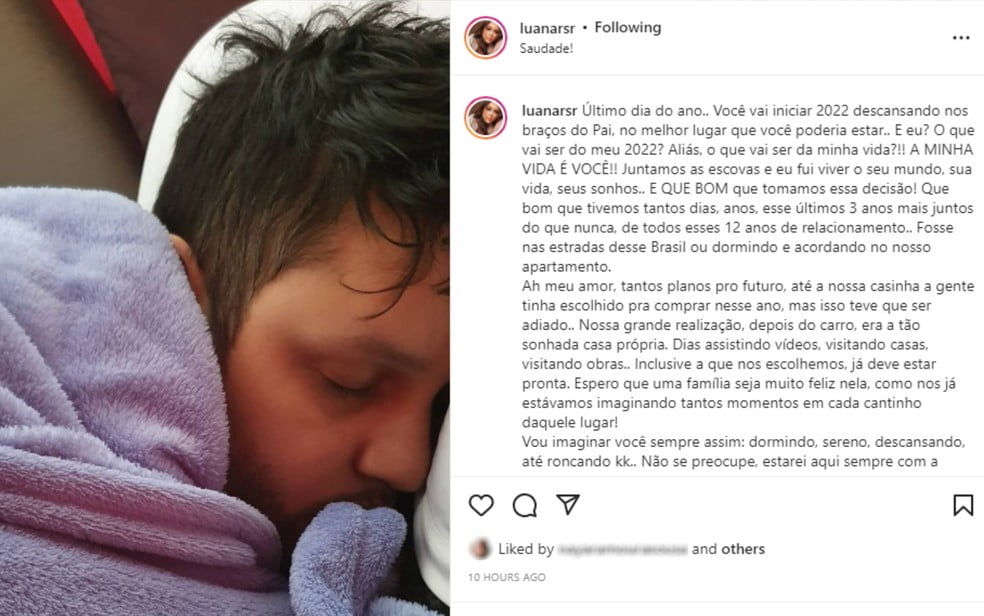The image size is (984, 616).
Task: Click luanarsr username in post header
Action: (547, 28)
